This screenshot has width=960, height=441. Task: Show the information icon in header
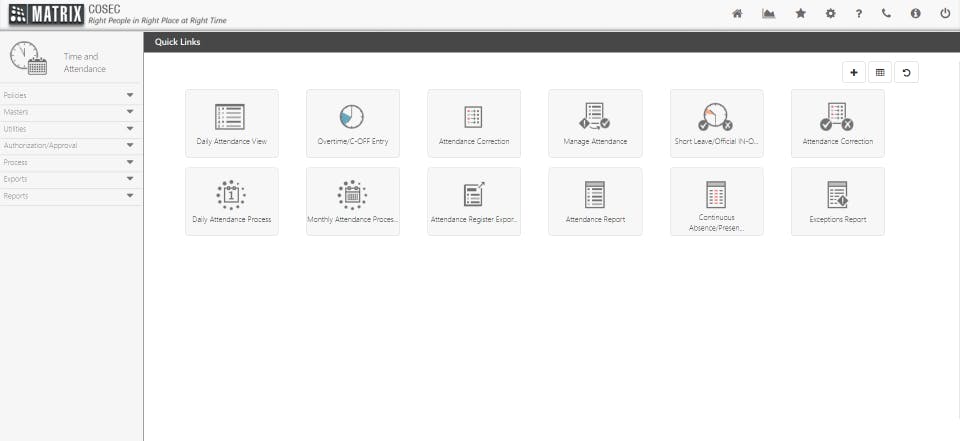pos(915,13)
